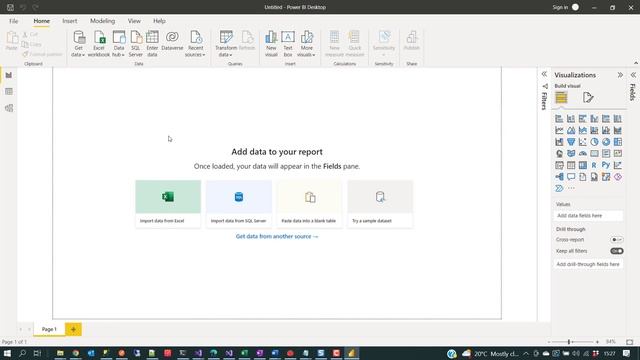This screenshot has height=360, width=640.
Task: Switch to Model view in left sidebar
Action: click(9, 108)
